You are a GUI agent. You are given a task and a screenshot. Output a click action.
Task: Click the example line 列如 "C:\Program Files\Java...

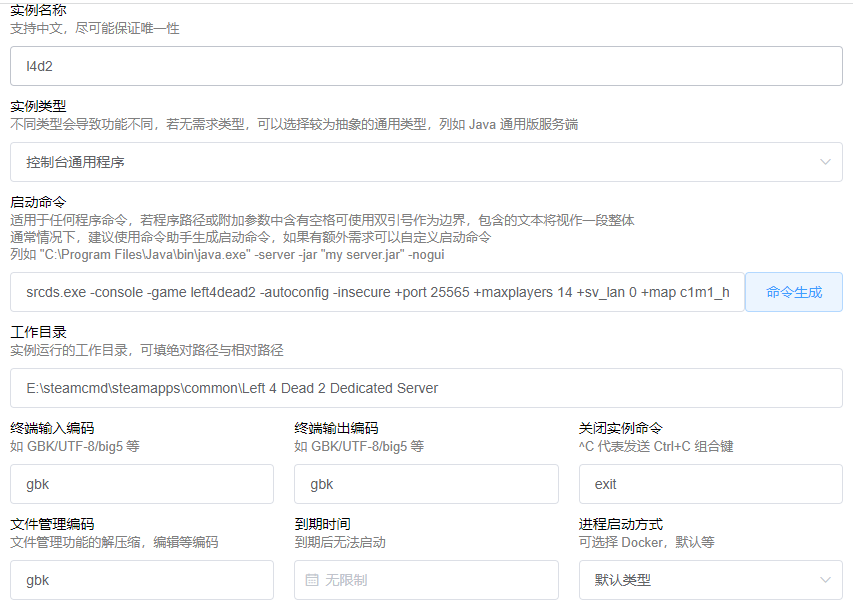pos(227,255)
